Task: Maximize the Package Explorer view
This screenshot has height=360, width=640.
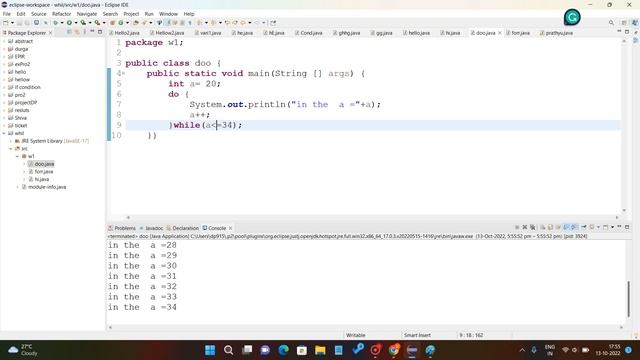Action: tap(100, 32)
